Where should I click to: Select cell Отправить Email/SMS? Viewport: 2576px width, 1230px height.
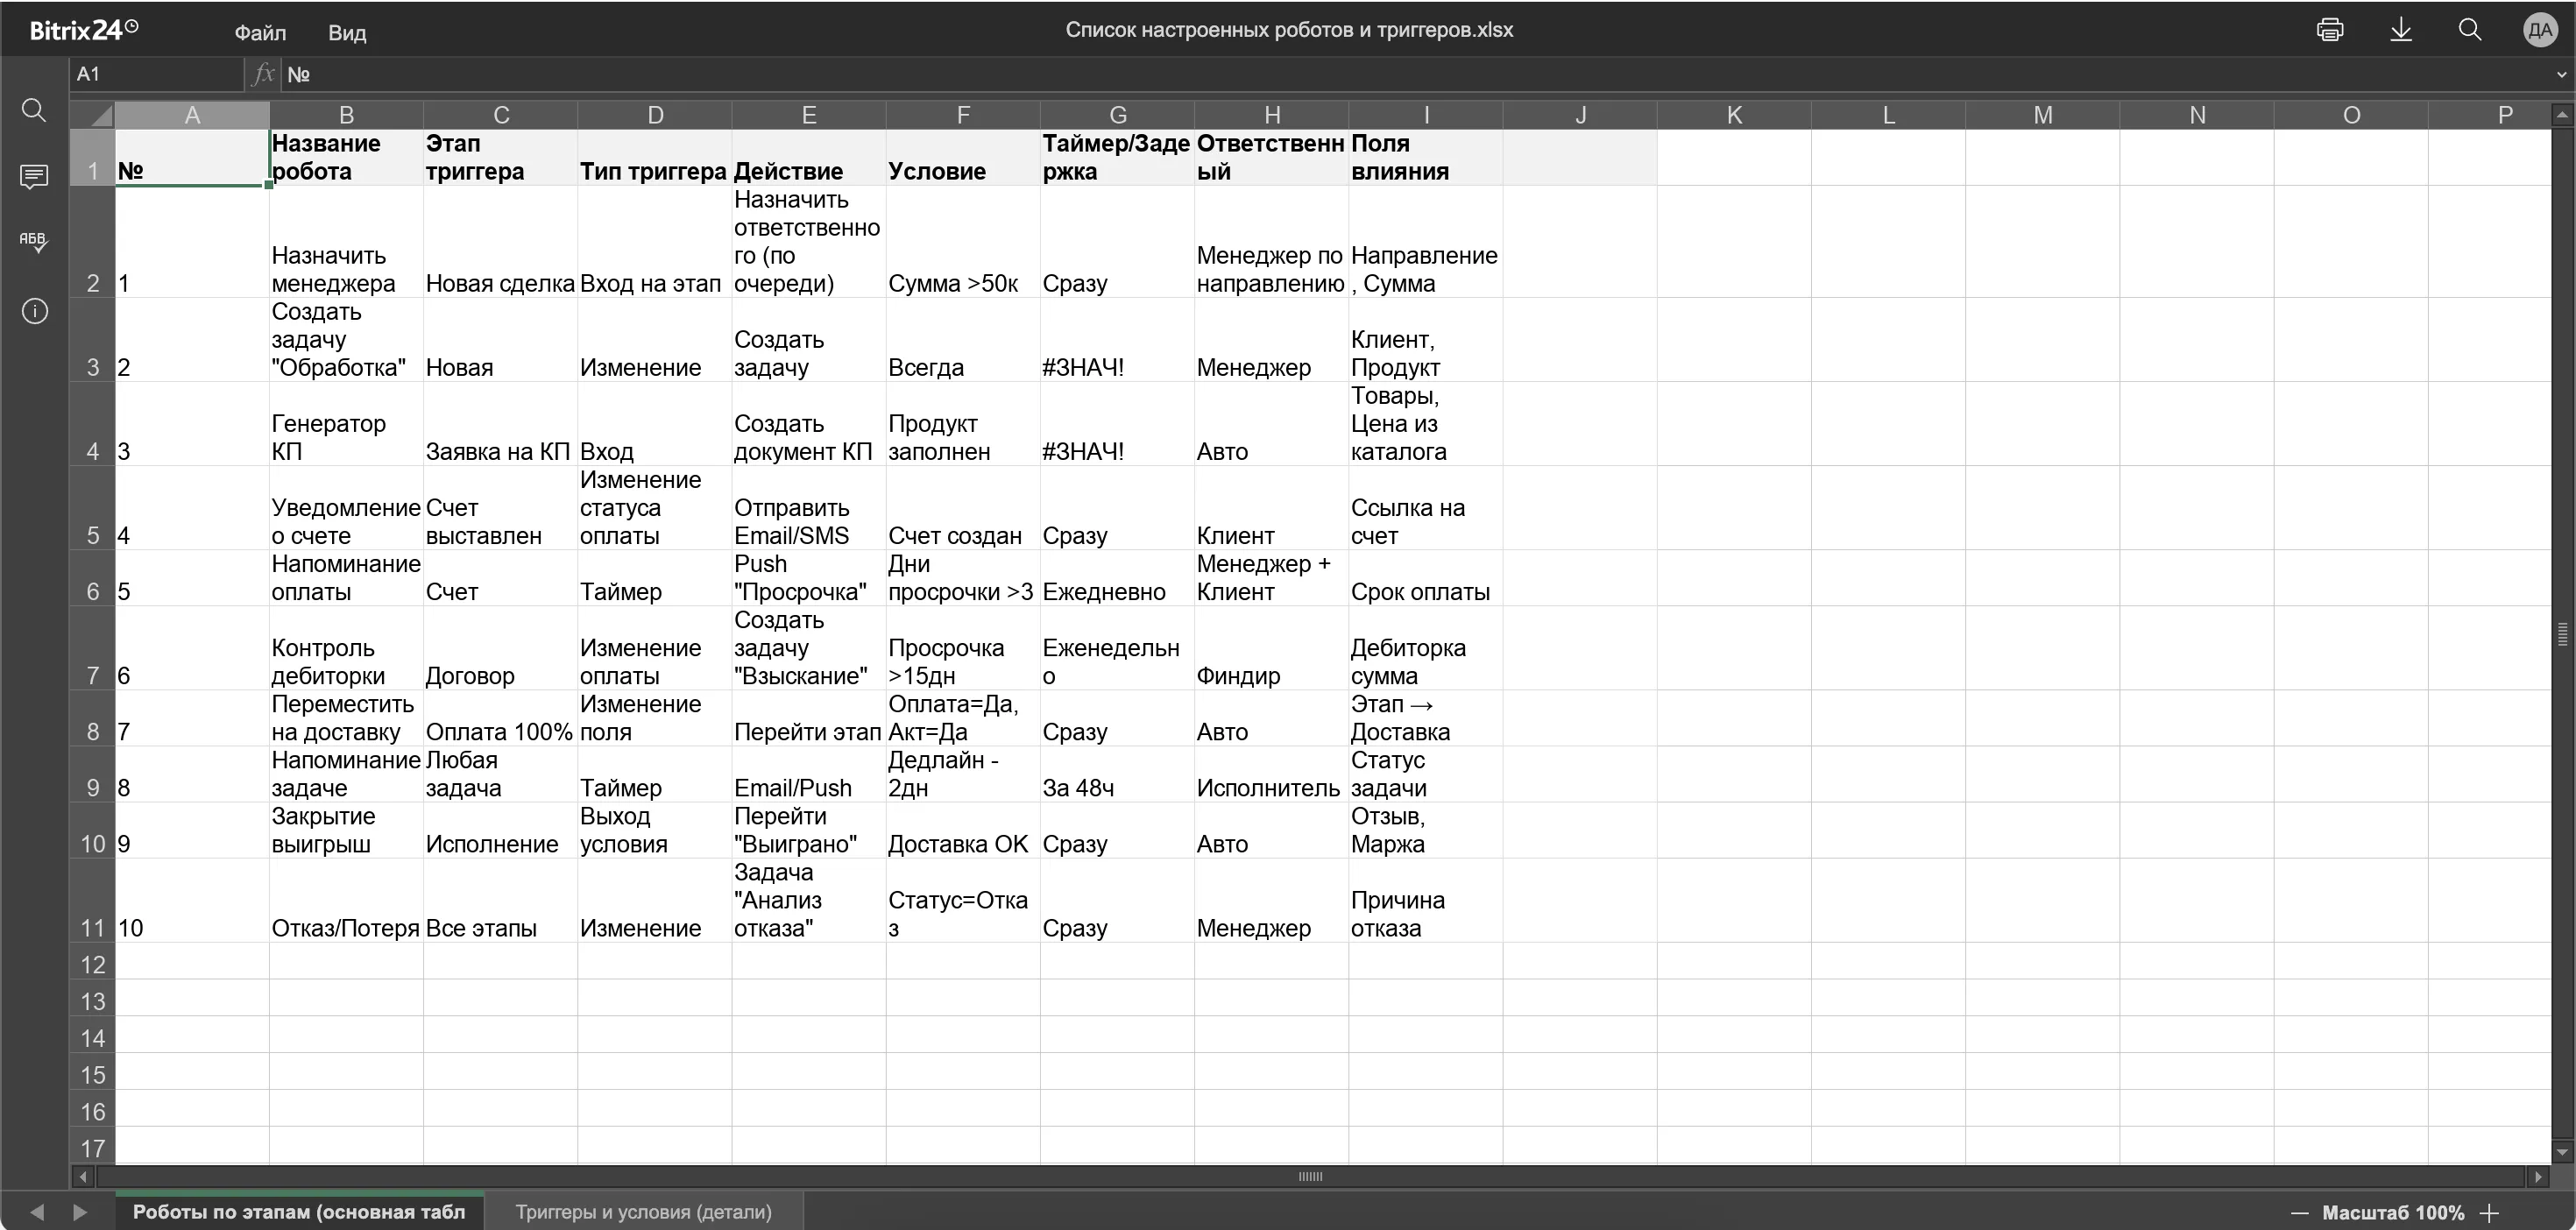[809, 508]
